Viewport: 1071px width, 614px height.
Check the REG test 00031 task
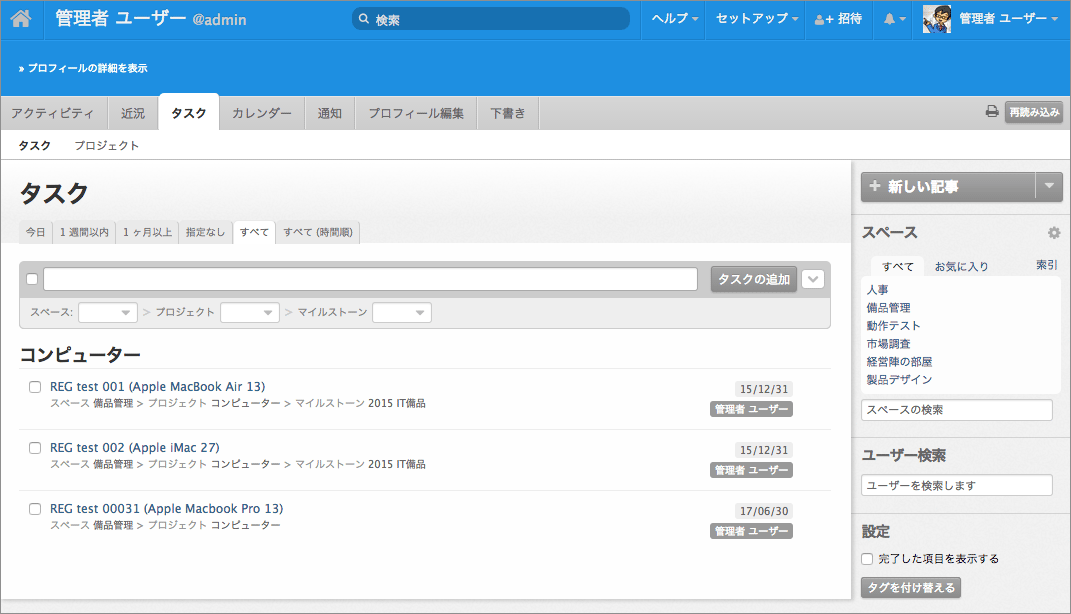coord(35,509)
